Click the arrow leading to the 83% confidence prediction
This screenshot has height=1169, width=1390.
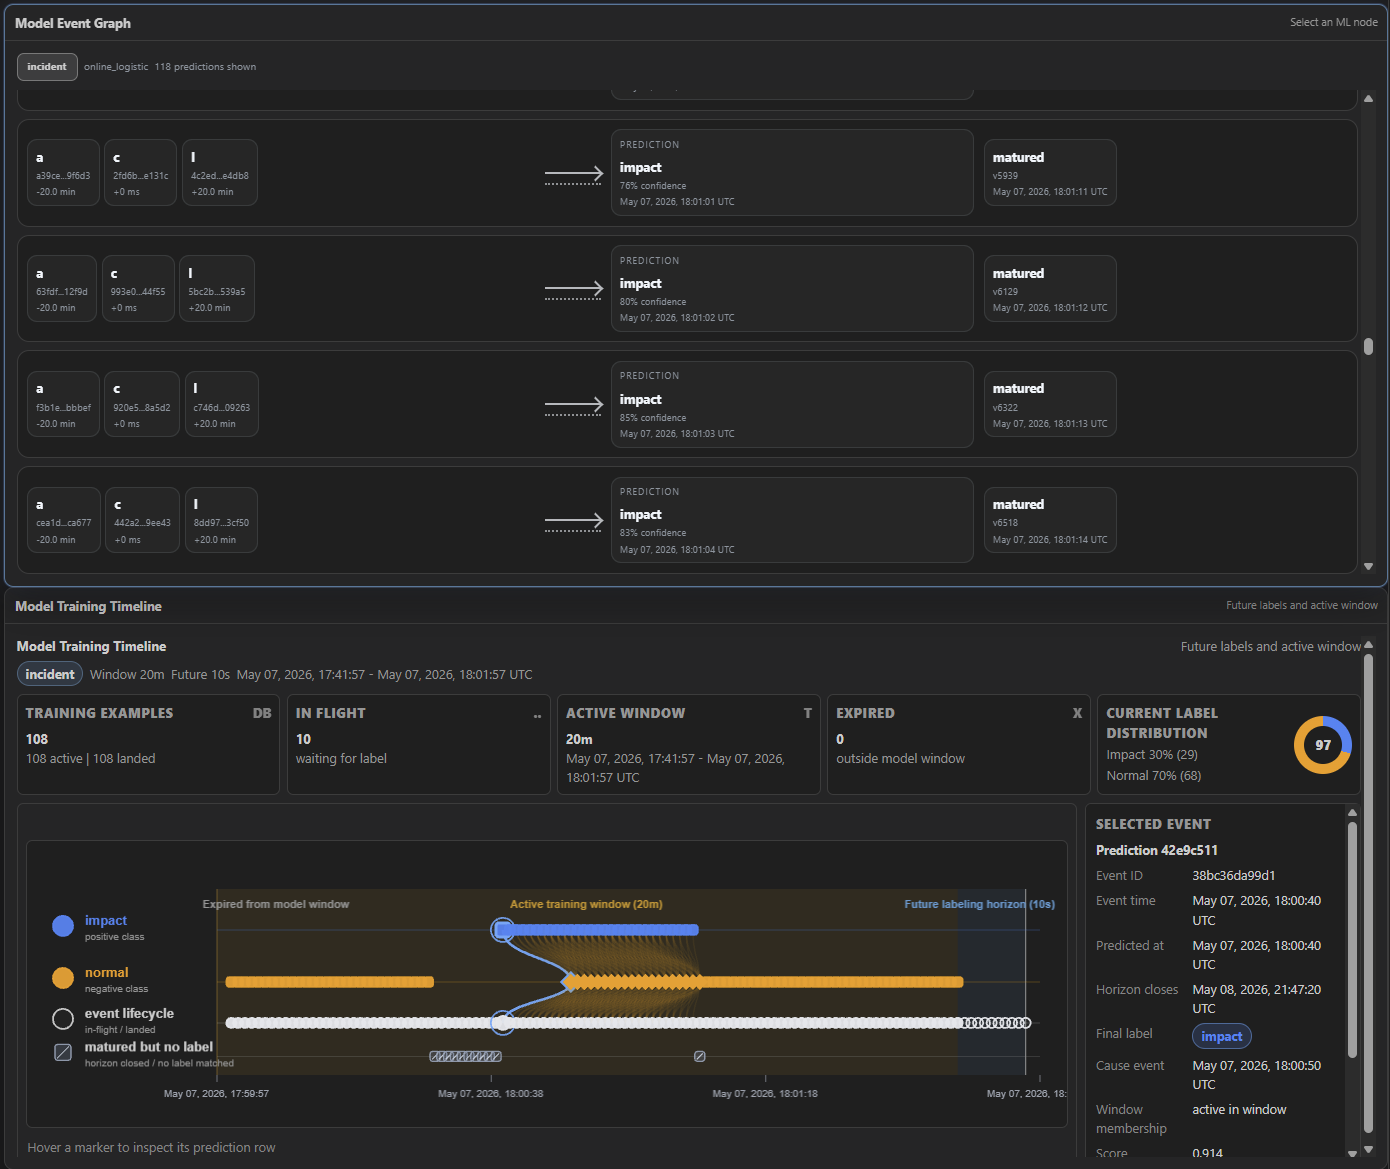574,522
